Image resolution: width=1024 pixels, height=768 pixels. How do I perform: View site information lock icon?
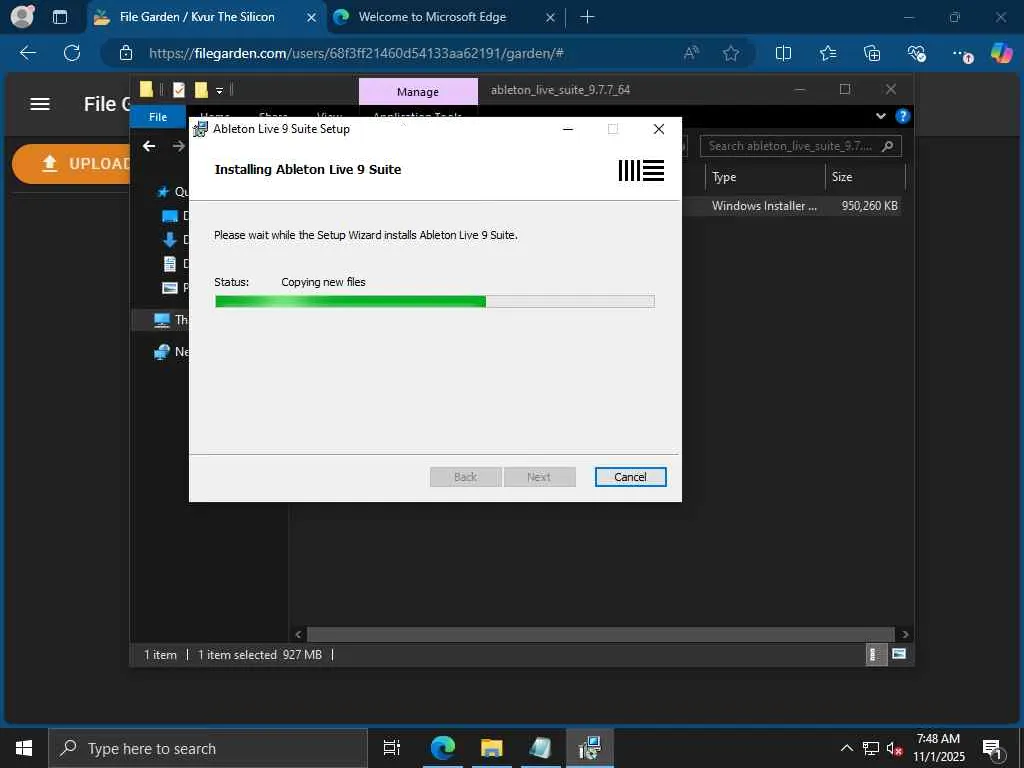pos(126,53)
